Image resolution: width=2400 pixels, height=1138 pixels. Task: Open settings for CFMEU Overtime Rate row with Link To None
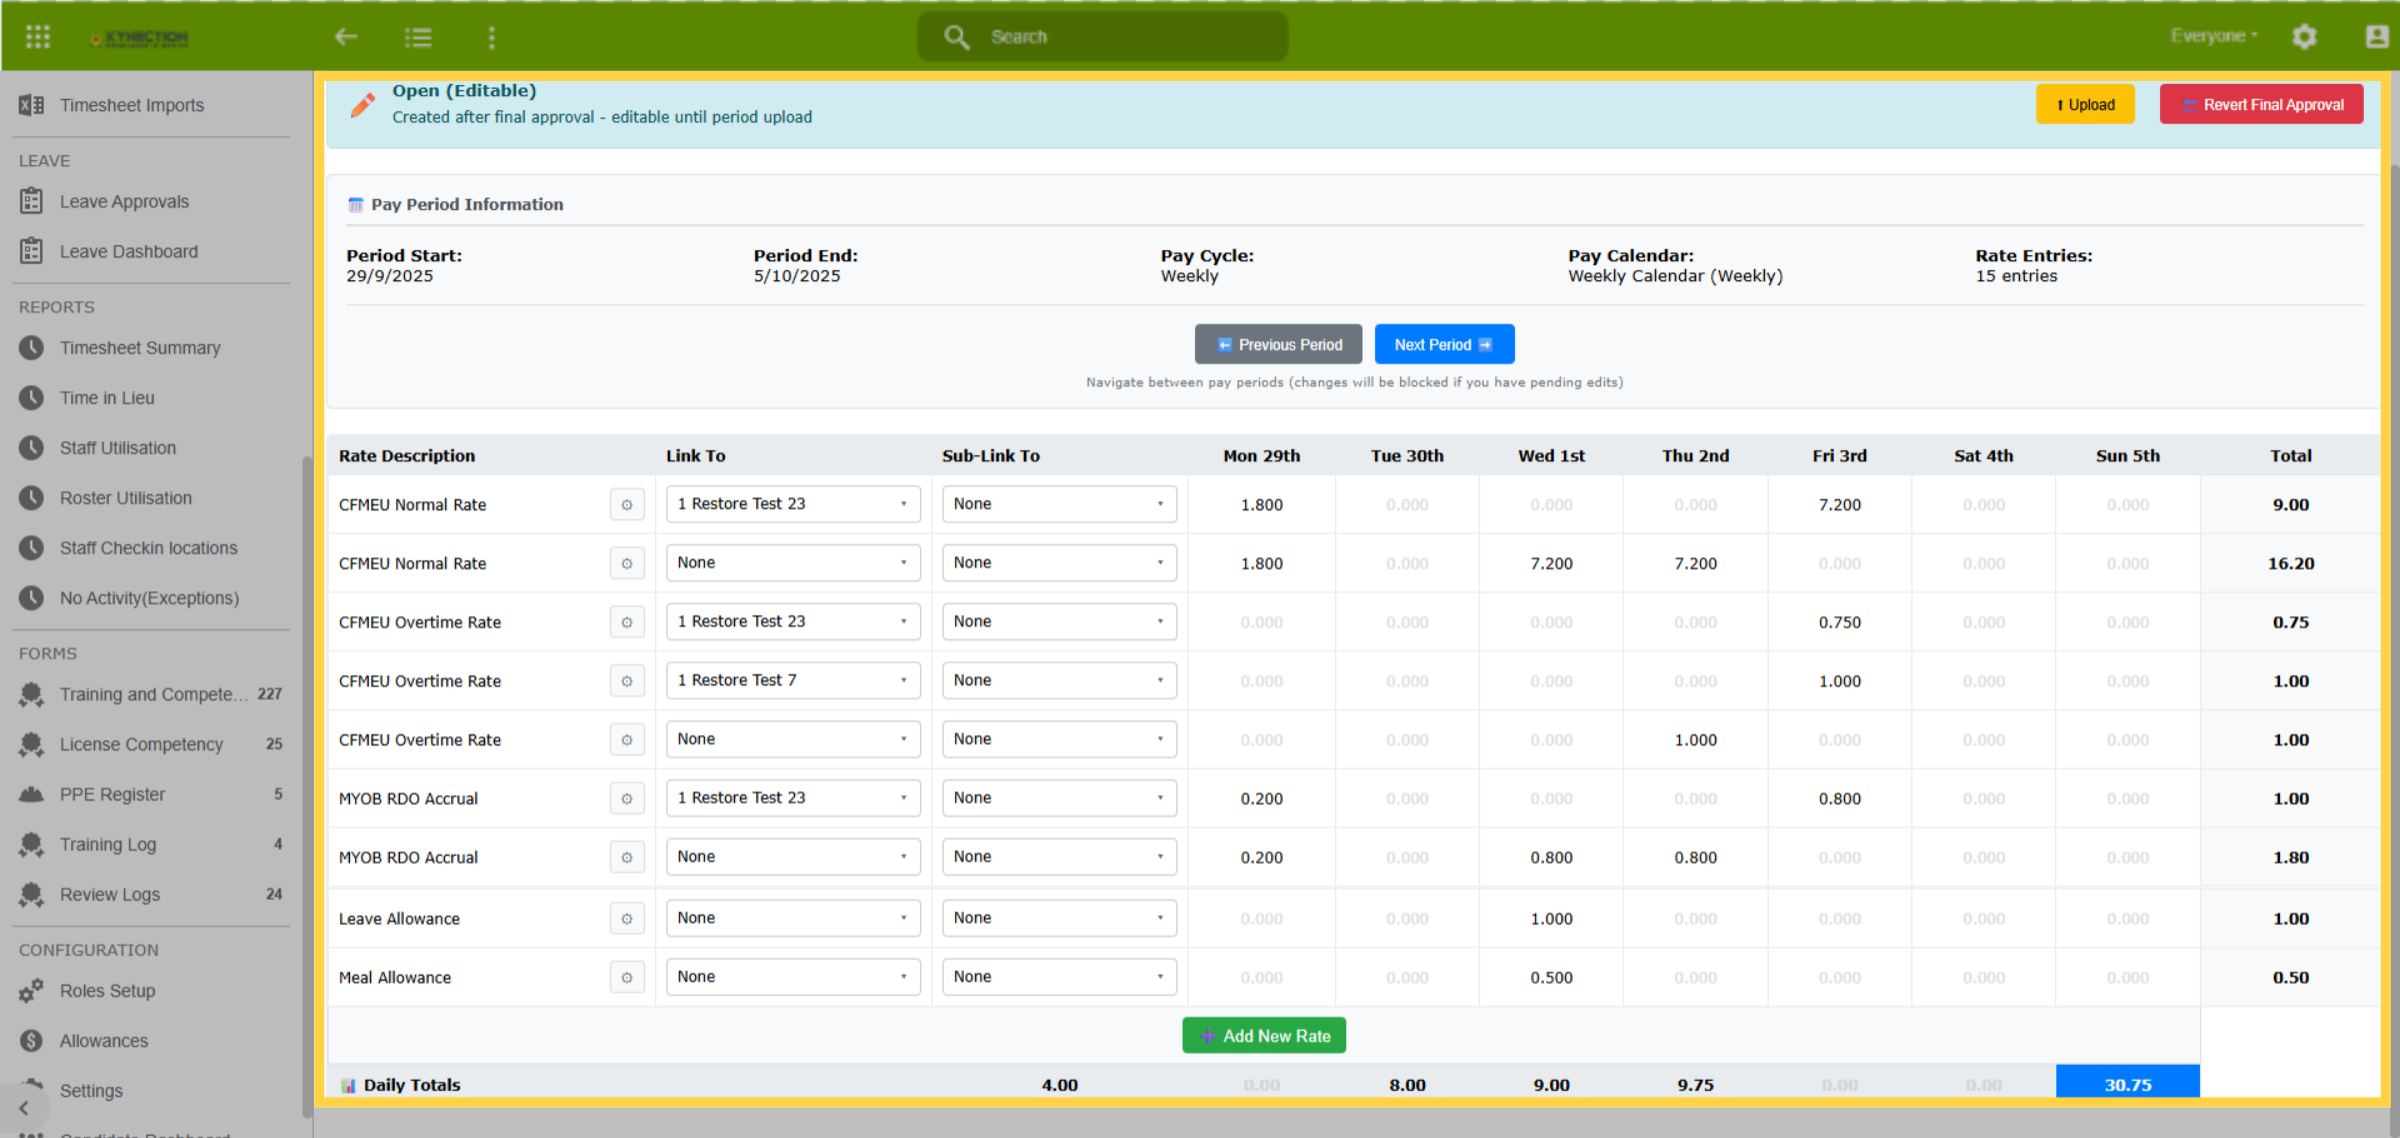tap(627, 740)
